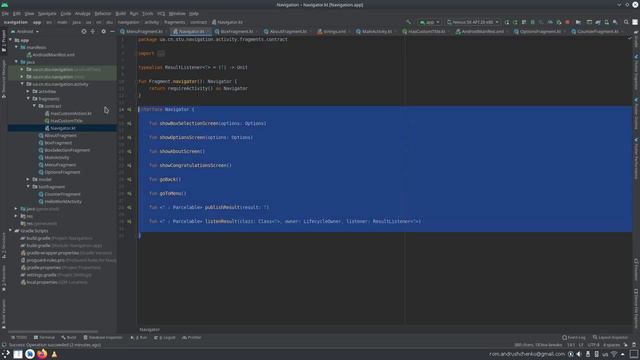Expand the model package node
This screenshot has height=360, width=640.
click(29, 179)
